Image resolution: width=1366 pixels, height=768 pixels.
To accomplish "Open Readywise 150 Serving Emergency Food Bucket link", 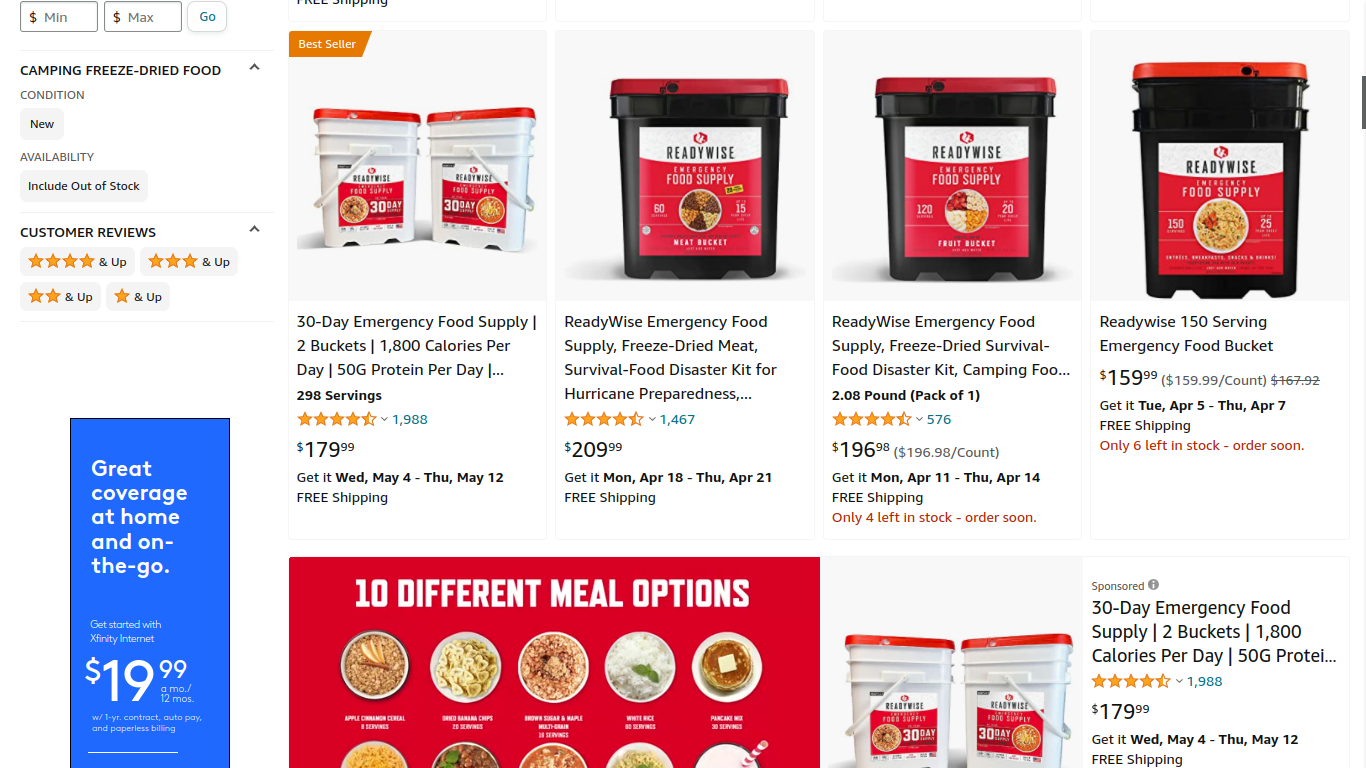I will 1186,334.
